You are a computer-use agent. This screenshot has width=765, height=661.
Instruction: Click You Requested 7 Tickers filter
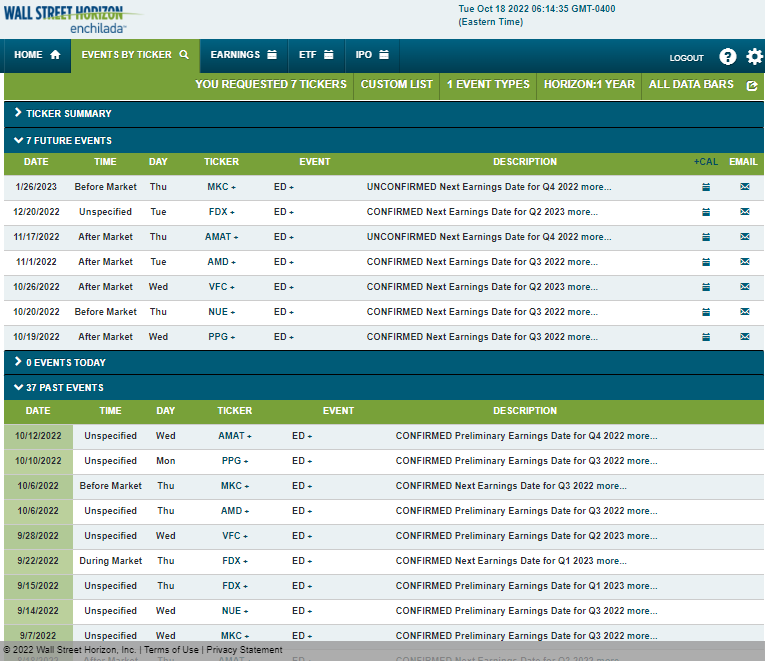(271, 84)
